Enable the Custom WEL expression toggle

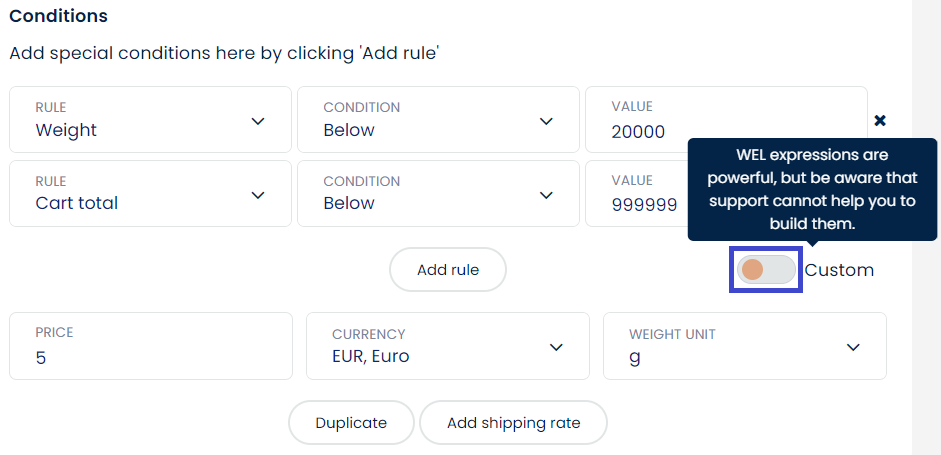[x=766, y=270]
